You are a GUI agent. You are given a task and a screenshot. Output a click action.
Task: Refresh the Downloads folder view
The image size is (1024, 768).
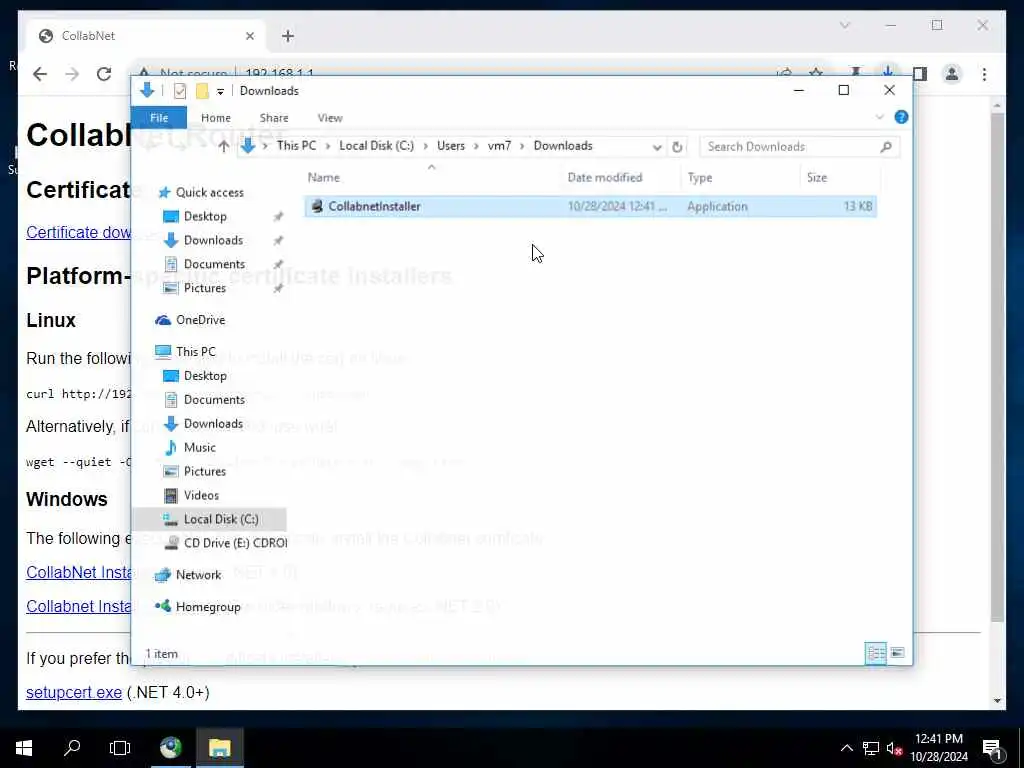click(x=677, y=147)
